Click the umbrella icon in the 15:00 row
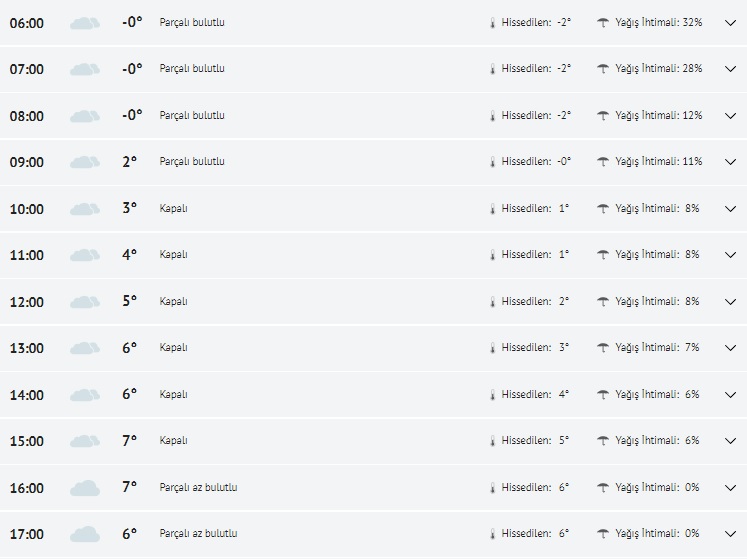Image resolution: width=747 pixels, height=559 pixels. point(603,441)
